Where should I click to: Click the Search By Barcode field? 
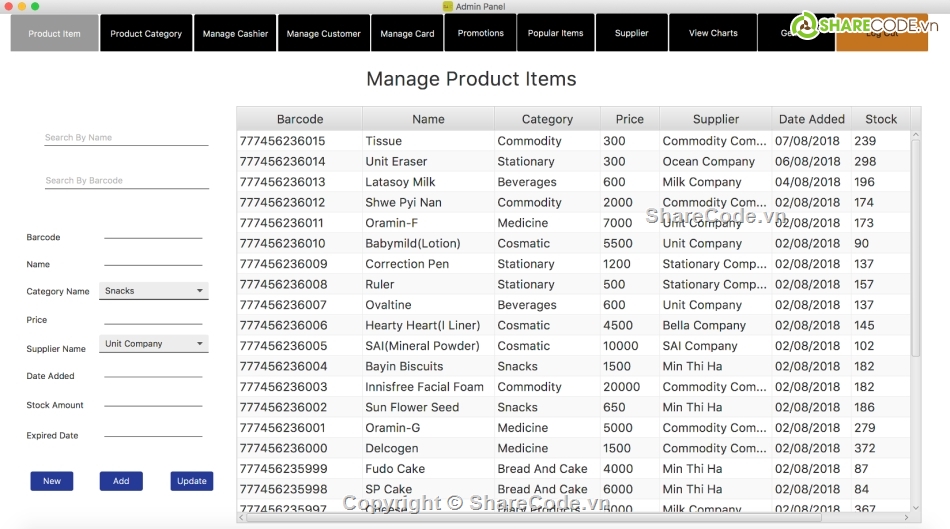126,181
